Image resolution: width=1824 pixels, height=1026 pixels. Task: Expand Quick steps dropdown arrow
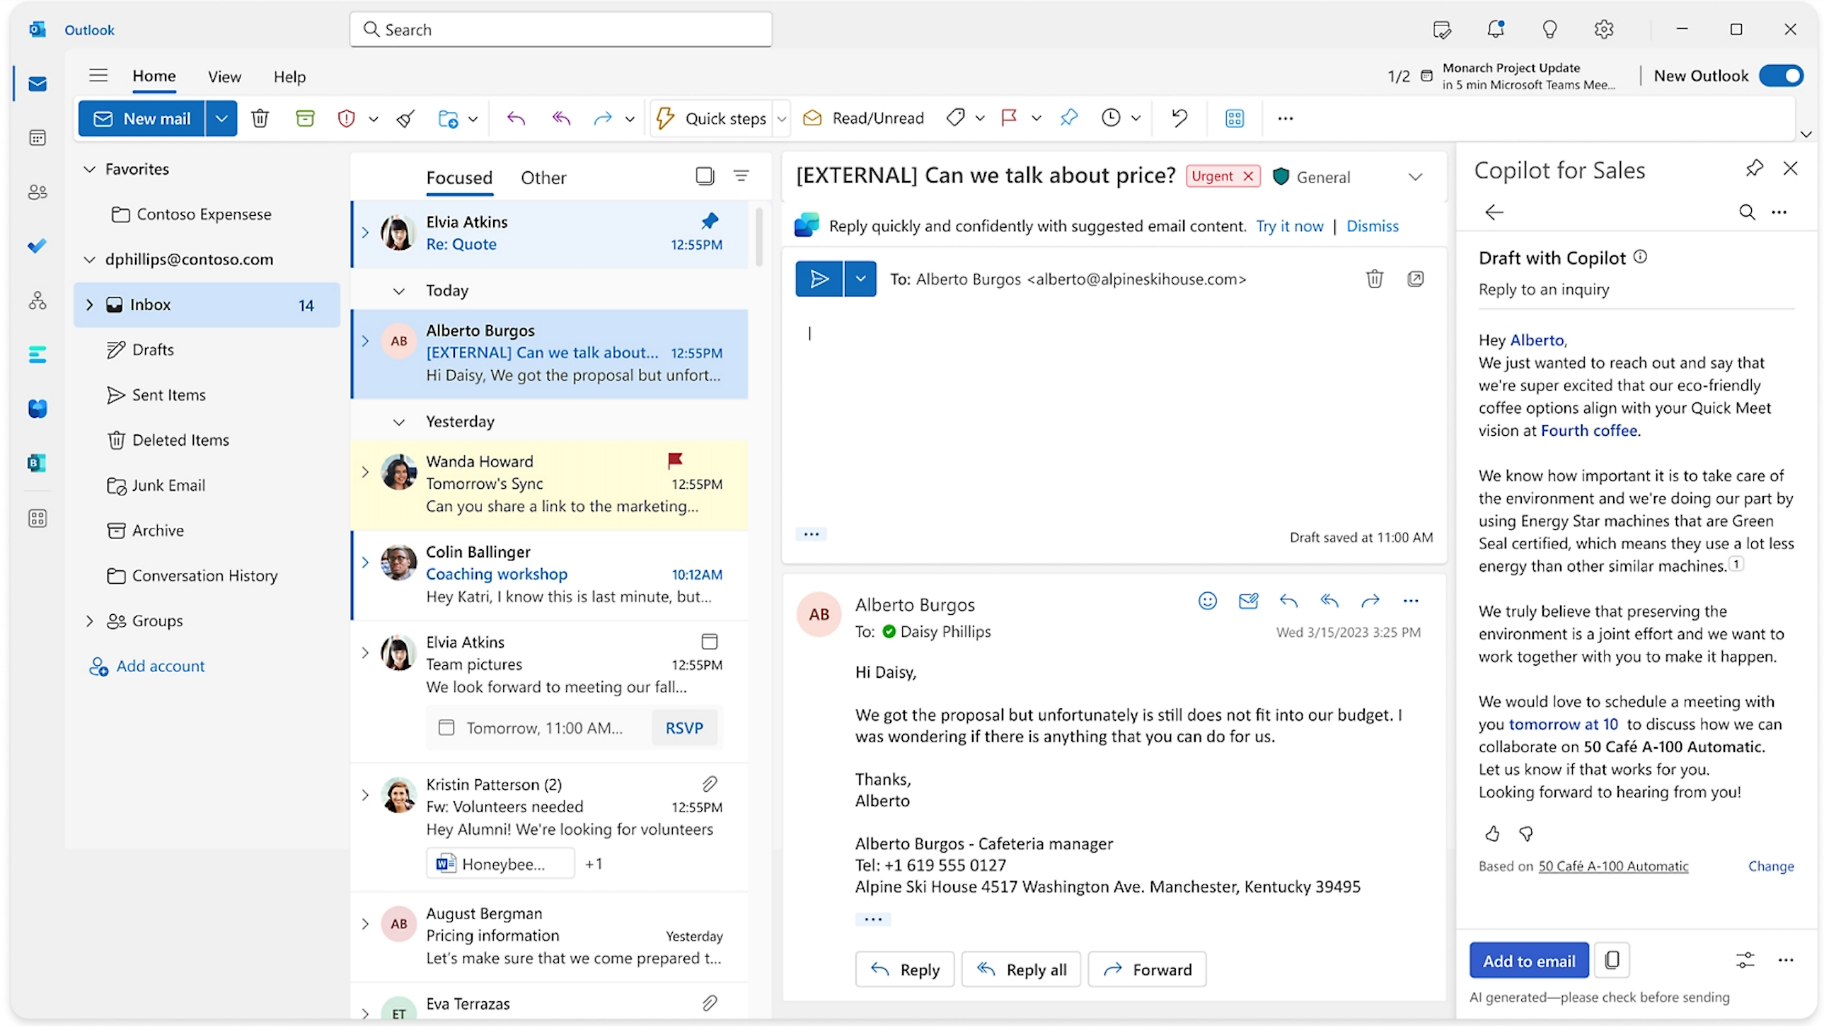(x=781, y=118)
